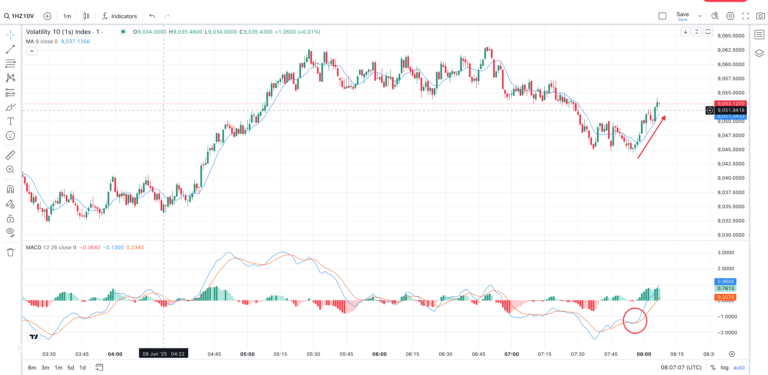This screenshot has width=768, height=375.
Task: Select the ruler measure tool
Action: point(10,155)
